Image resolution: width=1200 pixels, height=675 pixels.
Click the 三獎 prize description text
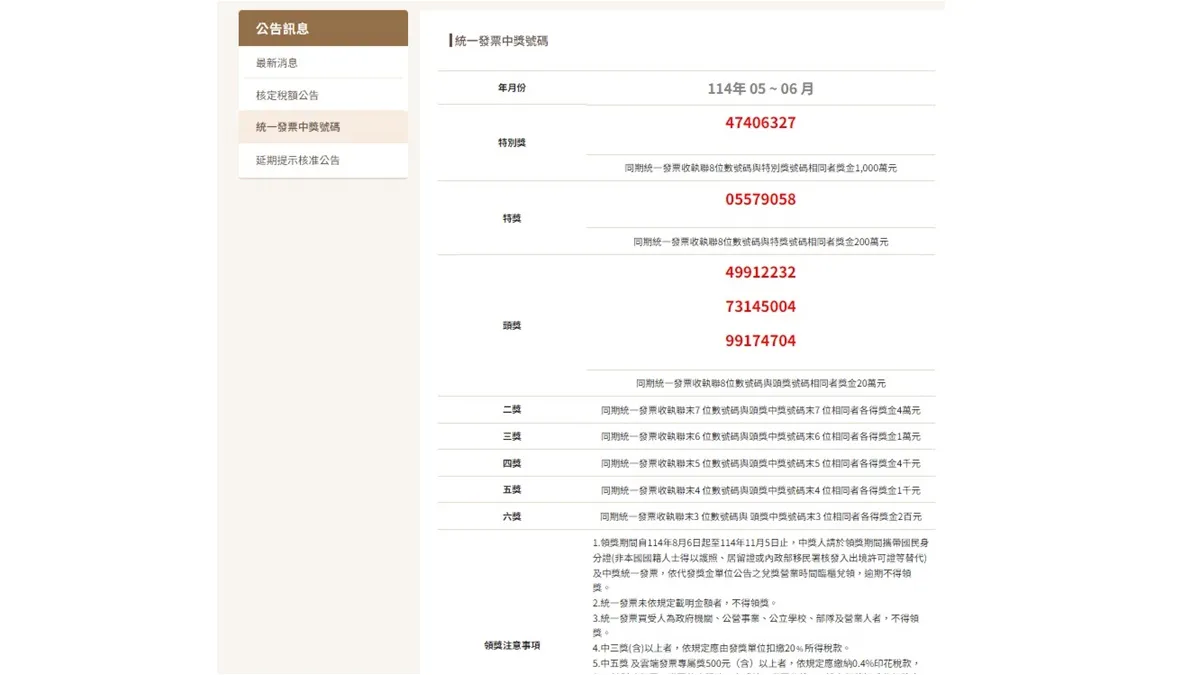[760, 436]
